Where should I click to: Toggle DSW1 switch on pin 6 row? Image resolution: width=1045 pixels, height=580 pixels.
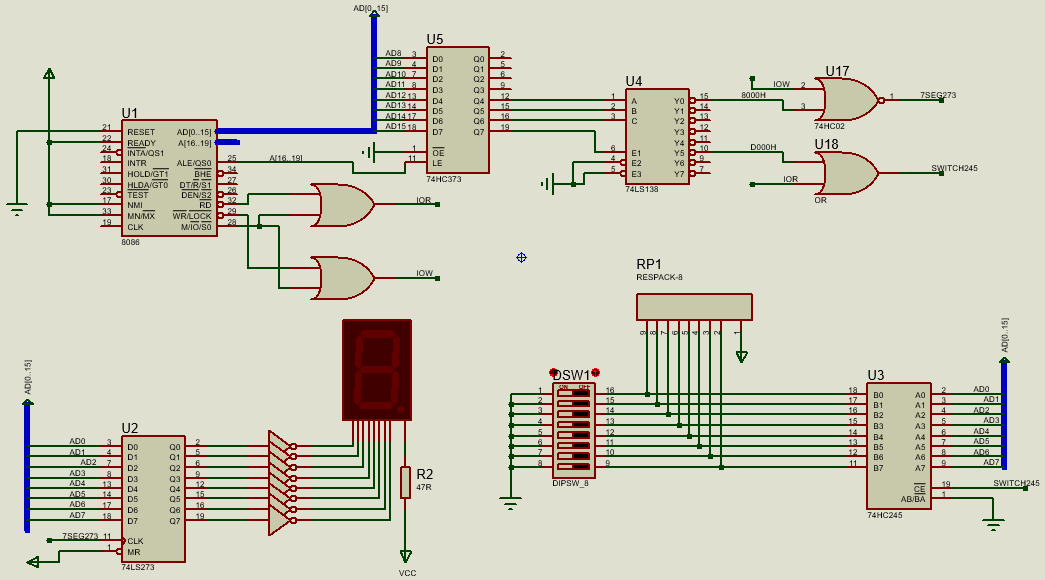pyautogui.click(x=574, y=446)
